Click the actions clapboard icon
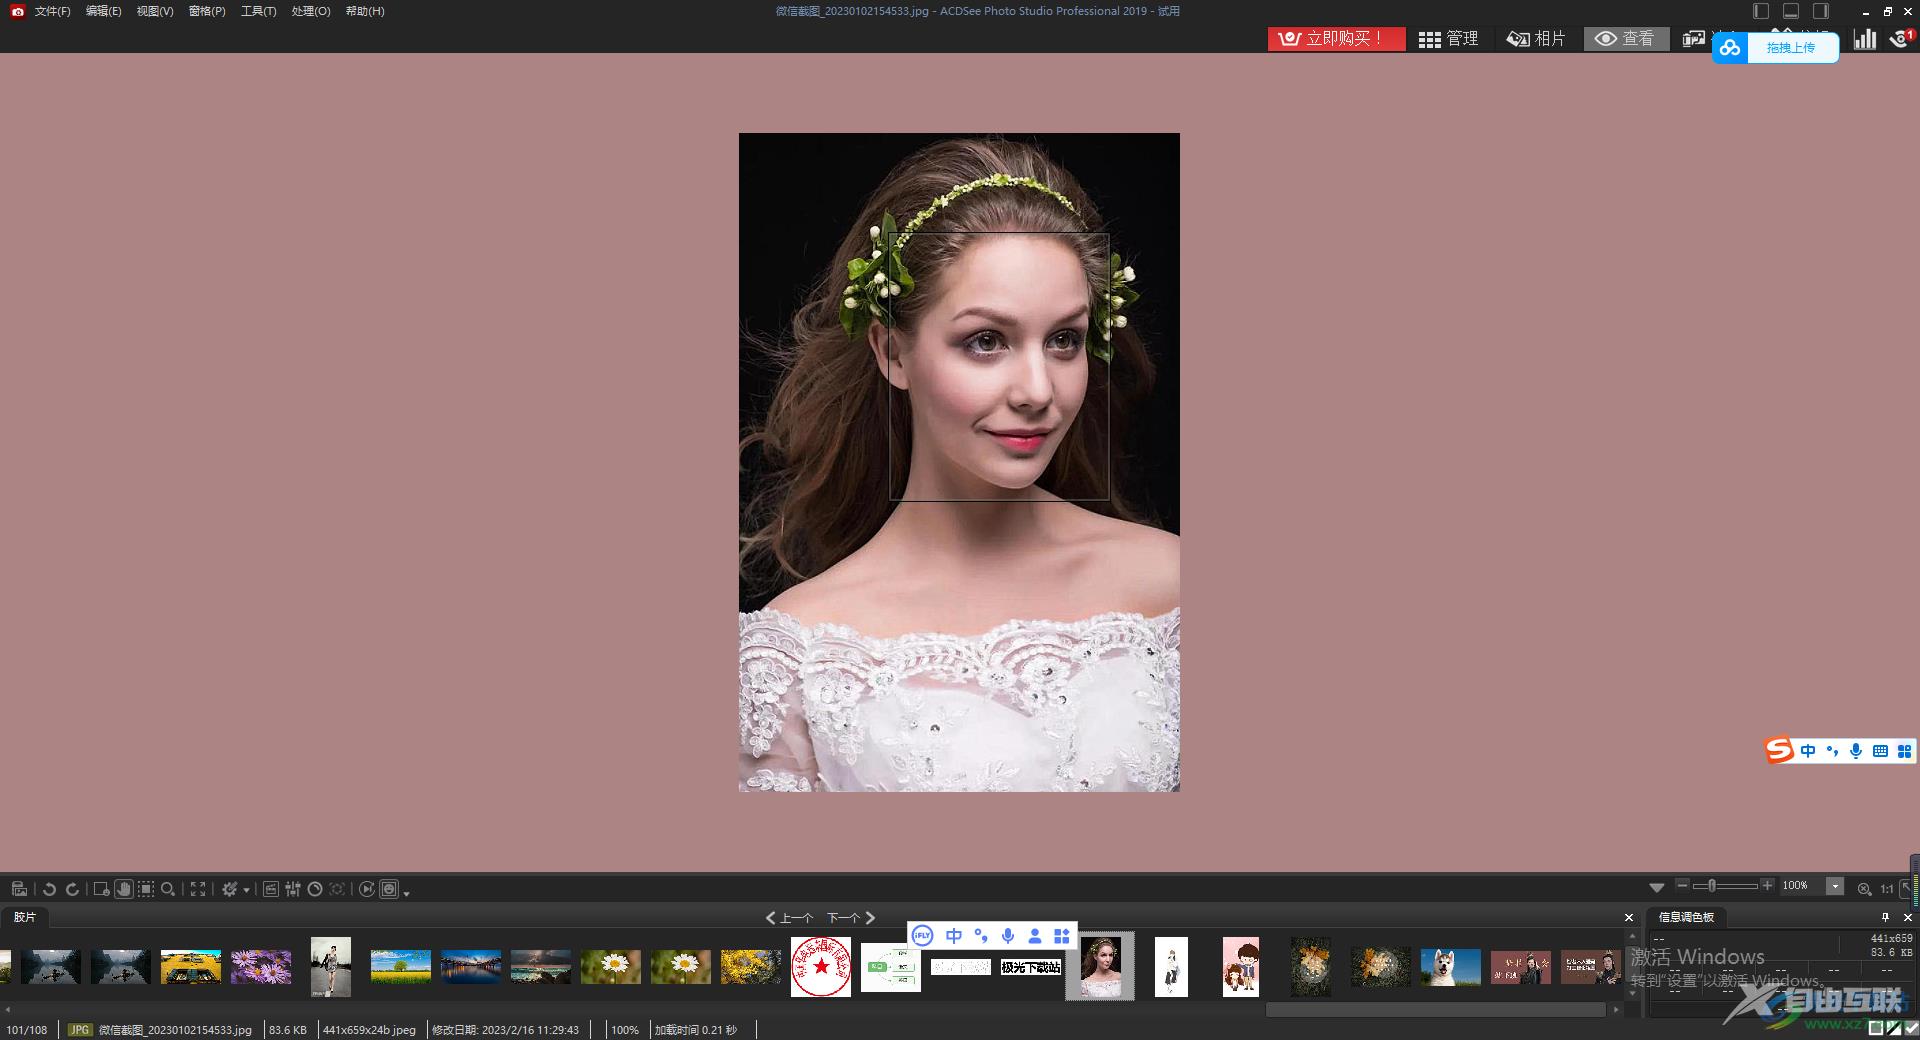The height and width of the screenshot is (1040, 1920). pos(271,889)
